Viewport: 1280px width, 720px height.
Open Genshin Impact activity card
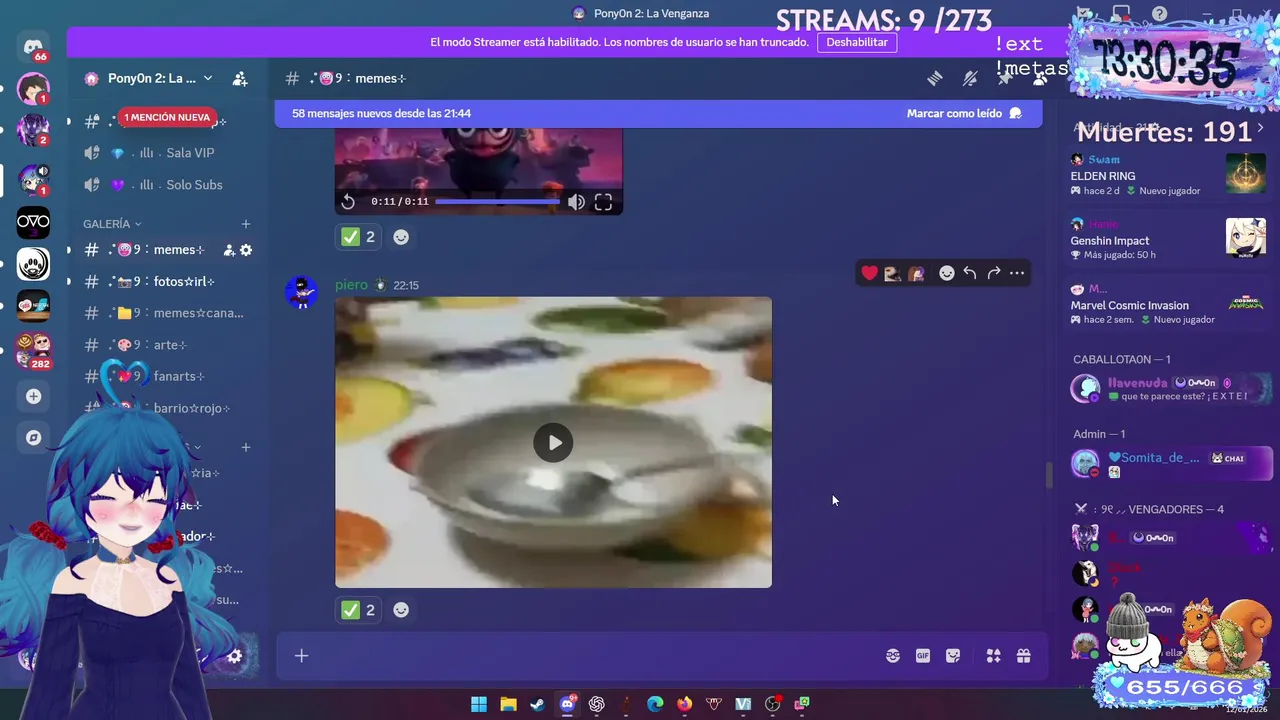pyautogui.click(x=1168, y=240)
